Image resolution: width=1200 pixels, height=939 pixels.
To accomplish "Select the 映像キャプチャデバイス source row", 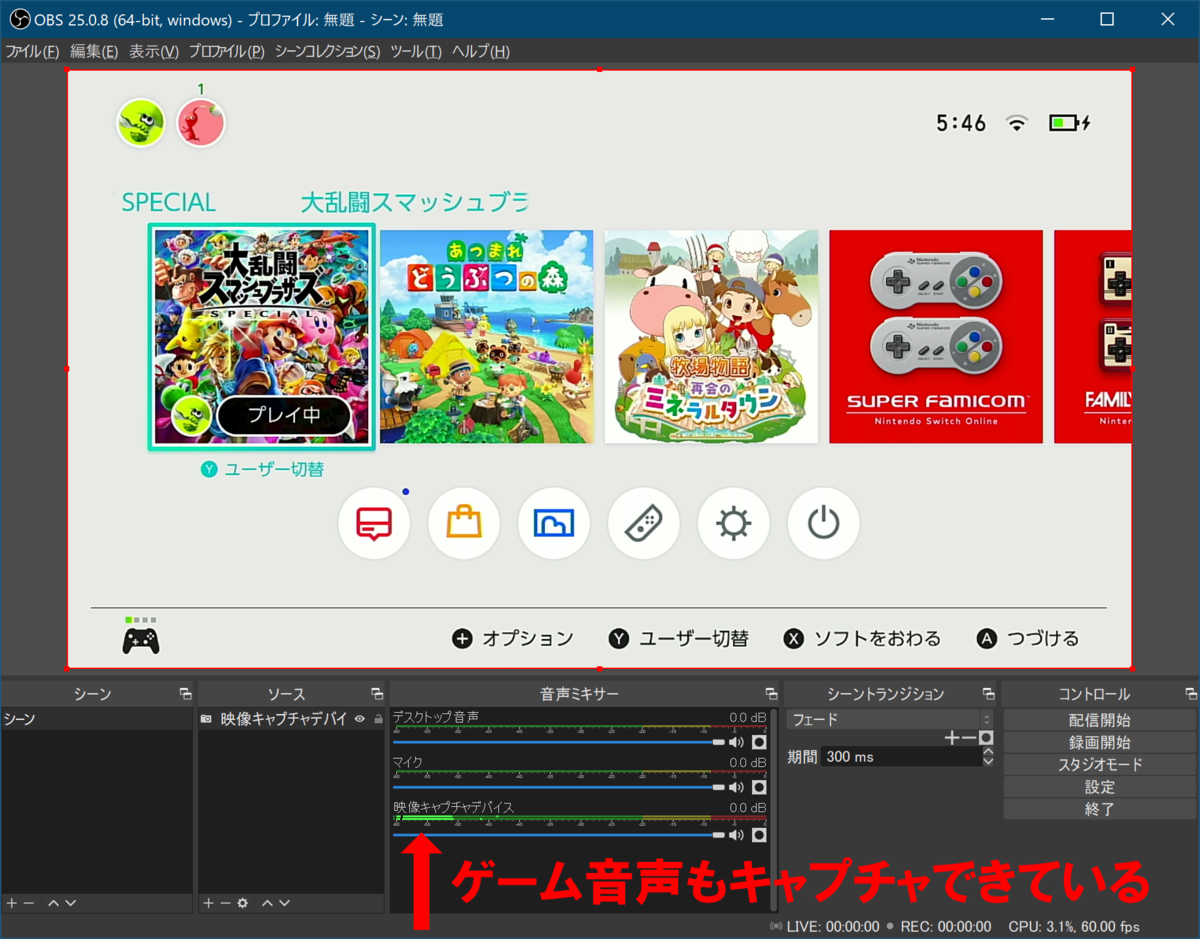I will 291,719.
